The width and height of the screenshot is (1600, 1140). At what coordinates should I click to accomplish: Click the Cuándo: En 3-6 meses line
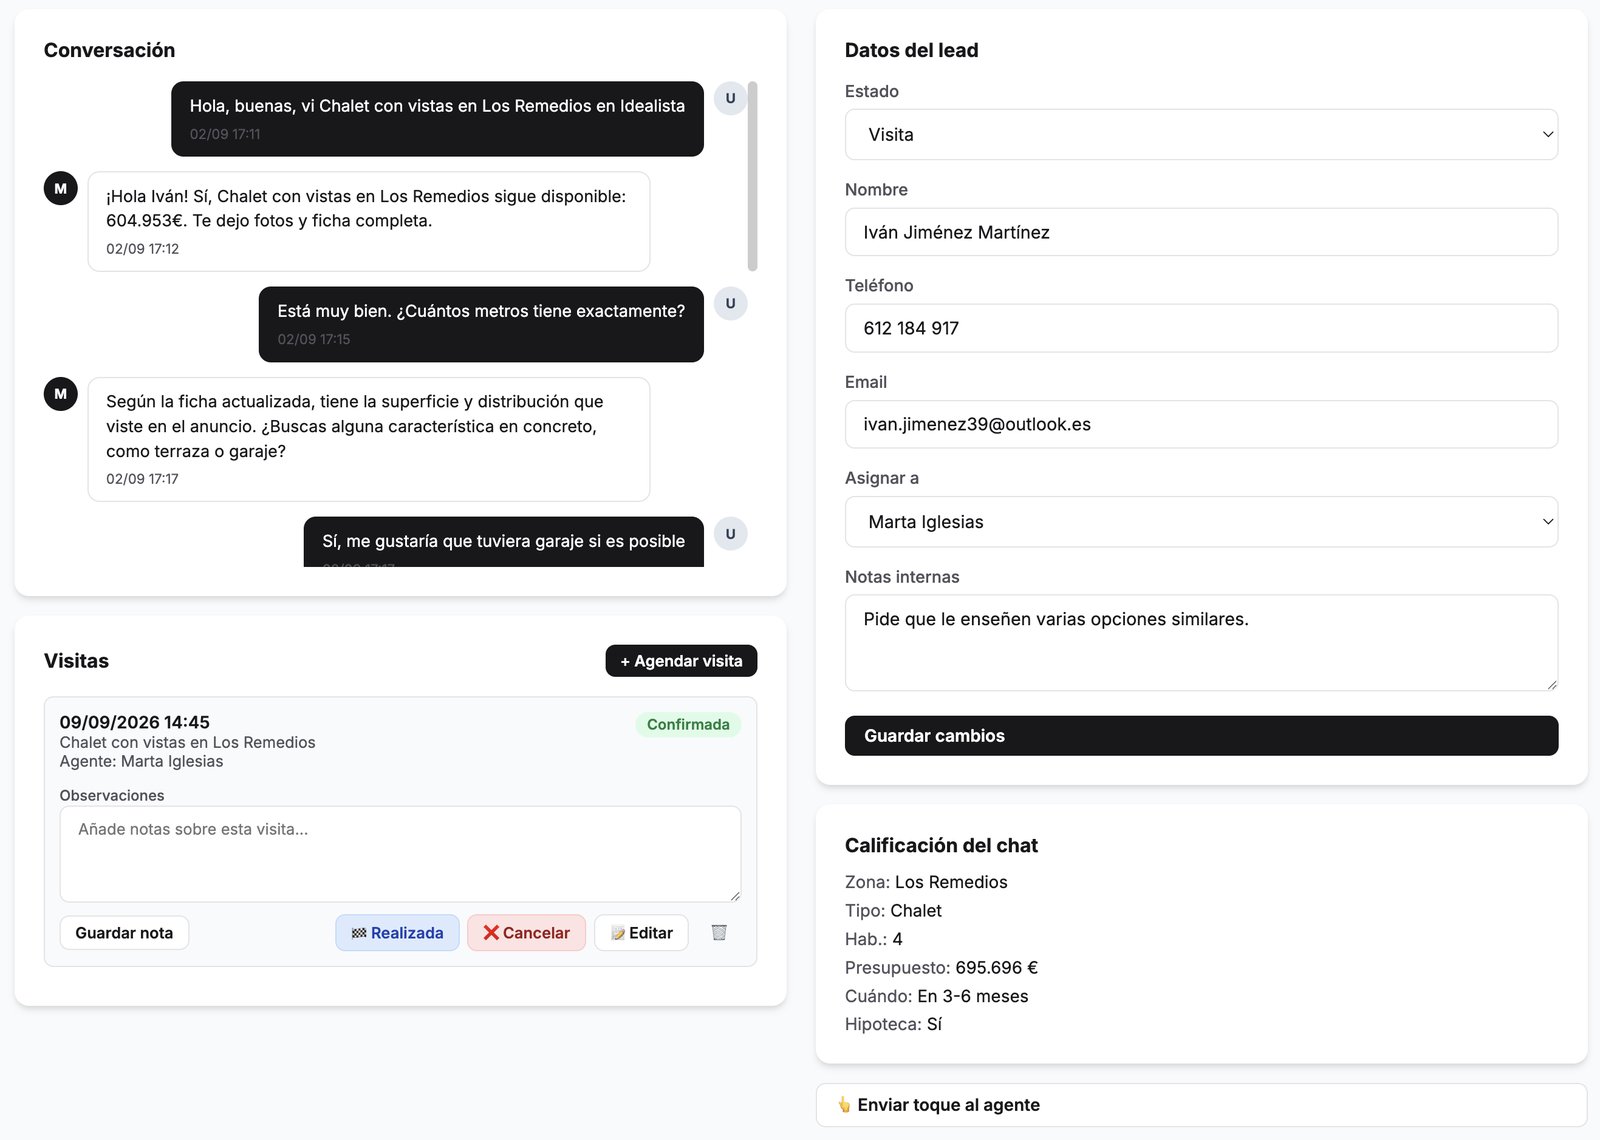tap(936, 996)
